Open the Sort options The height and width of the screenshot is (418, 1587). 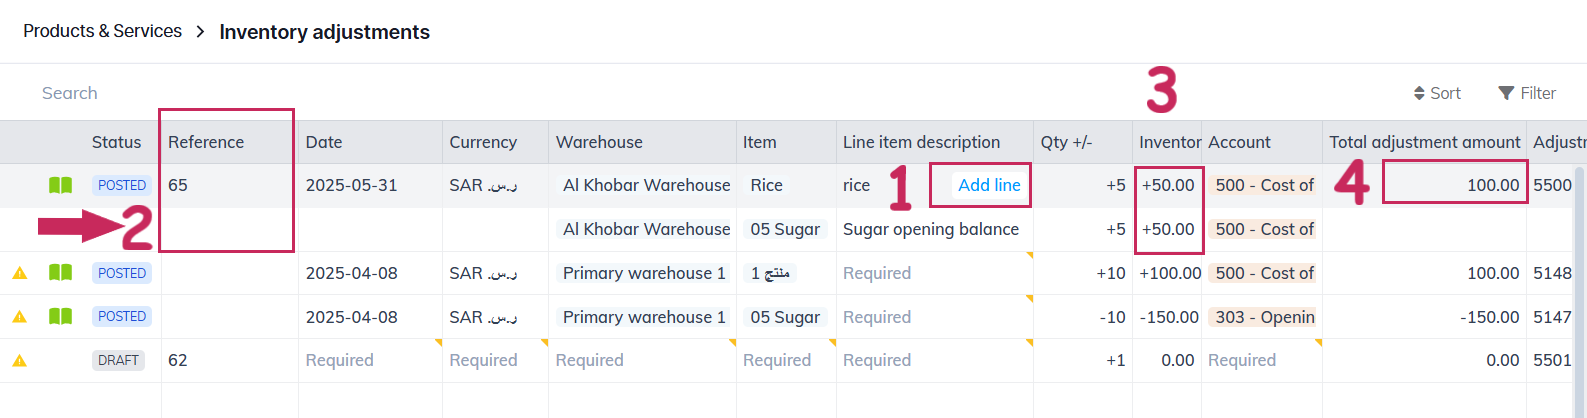point(1437,93)
